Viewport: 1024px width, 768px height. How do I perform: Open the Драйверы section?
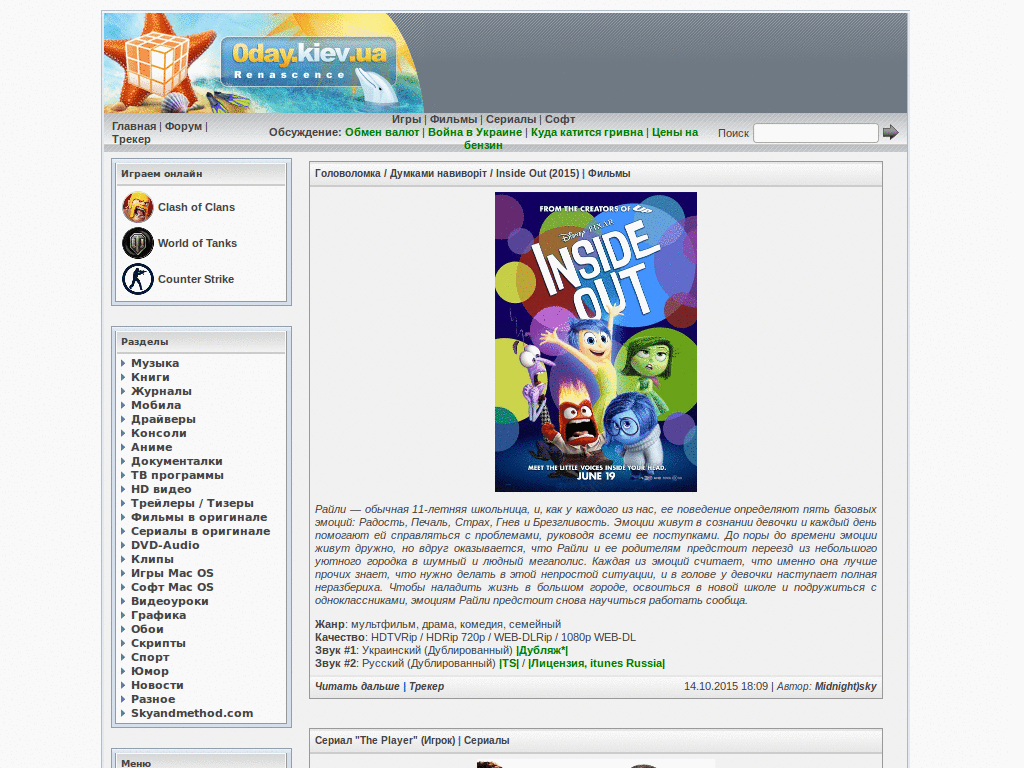(x=163, y=419)
